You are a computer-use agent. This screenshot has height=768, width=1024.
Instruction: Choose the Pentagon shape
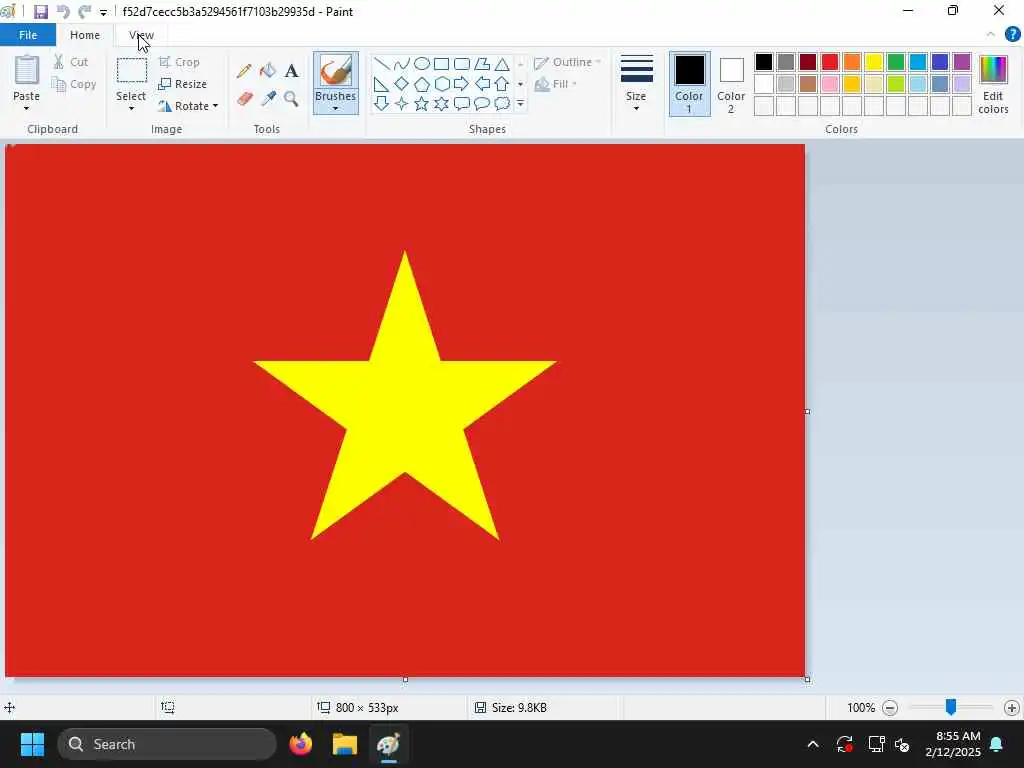422,84
